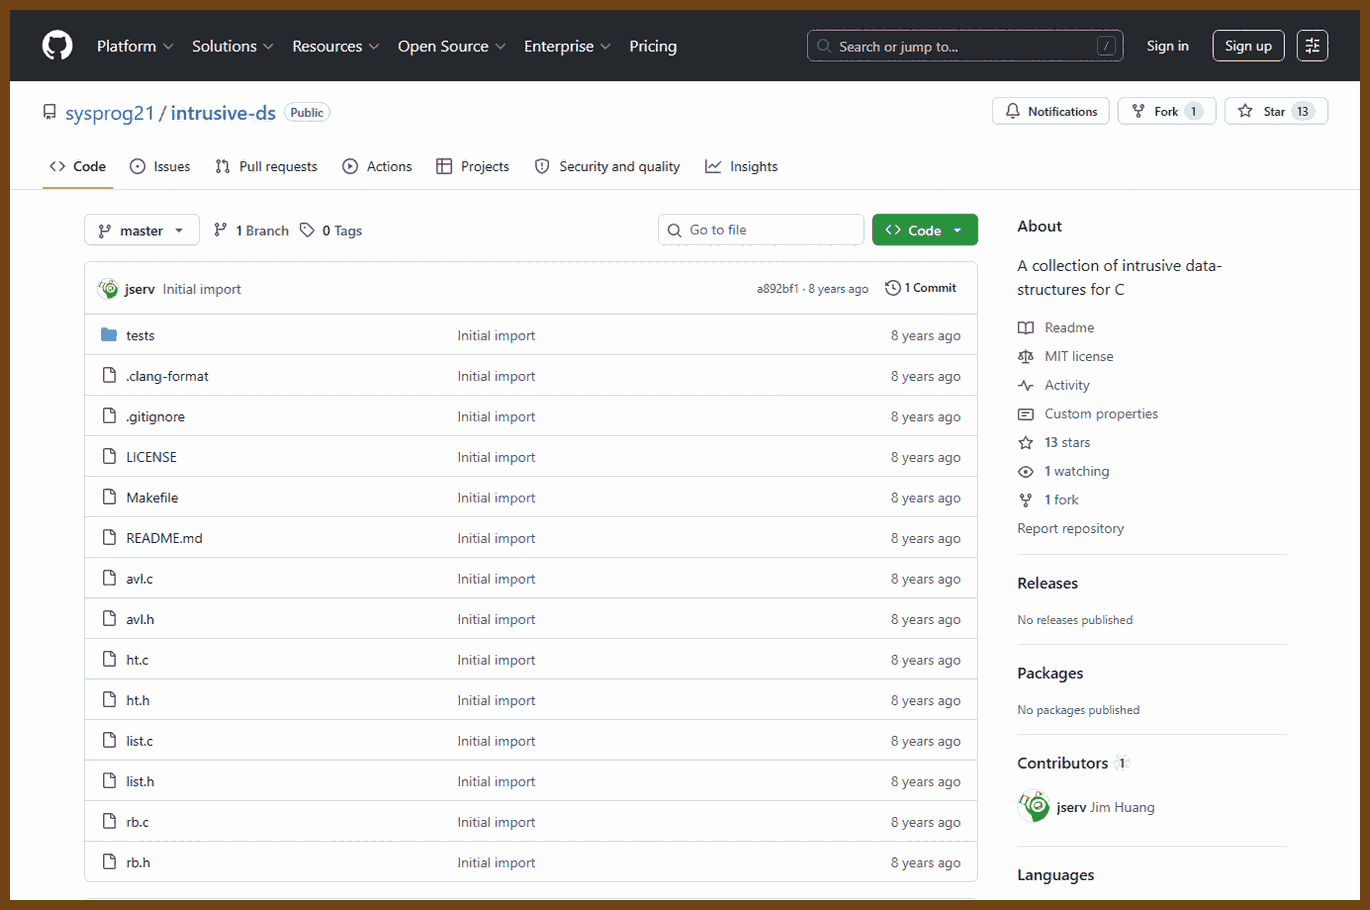Click the Sign up button
The width and height of the screenshot is (1370, 910).
[x=1248, y=46]
